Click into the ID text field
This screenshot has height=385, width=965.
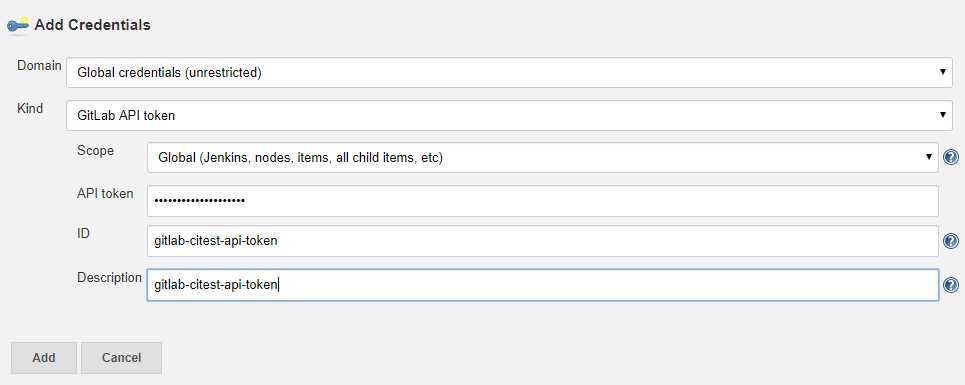tap(543, 241)
